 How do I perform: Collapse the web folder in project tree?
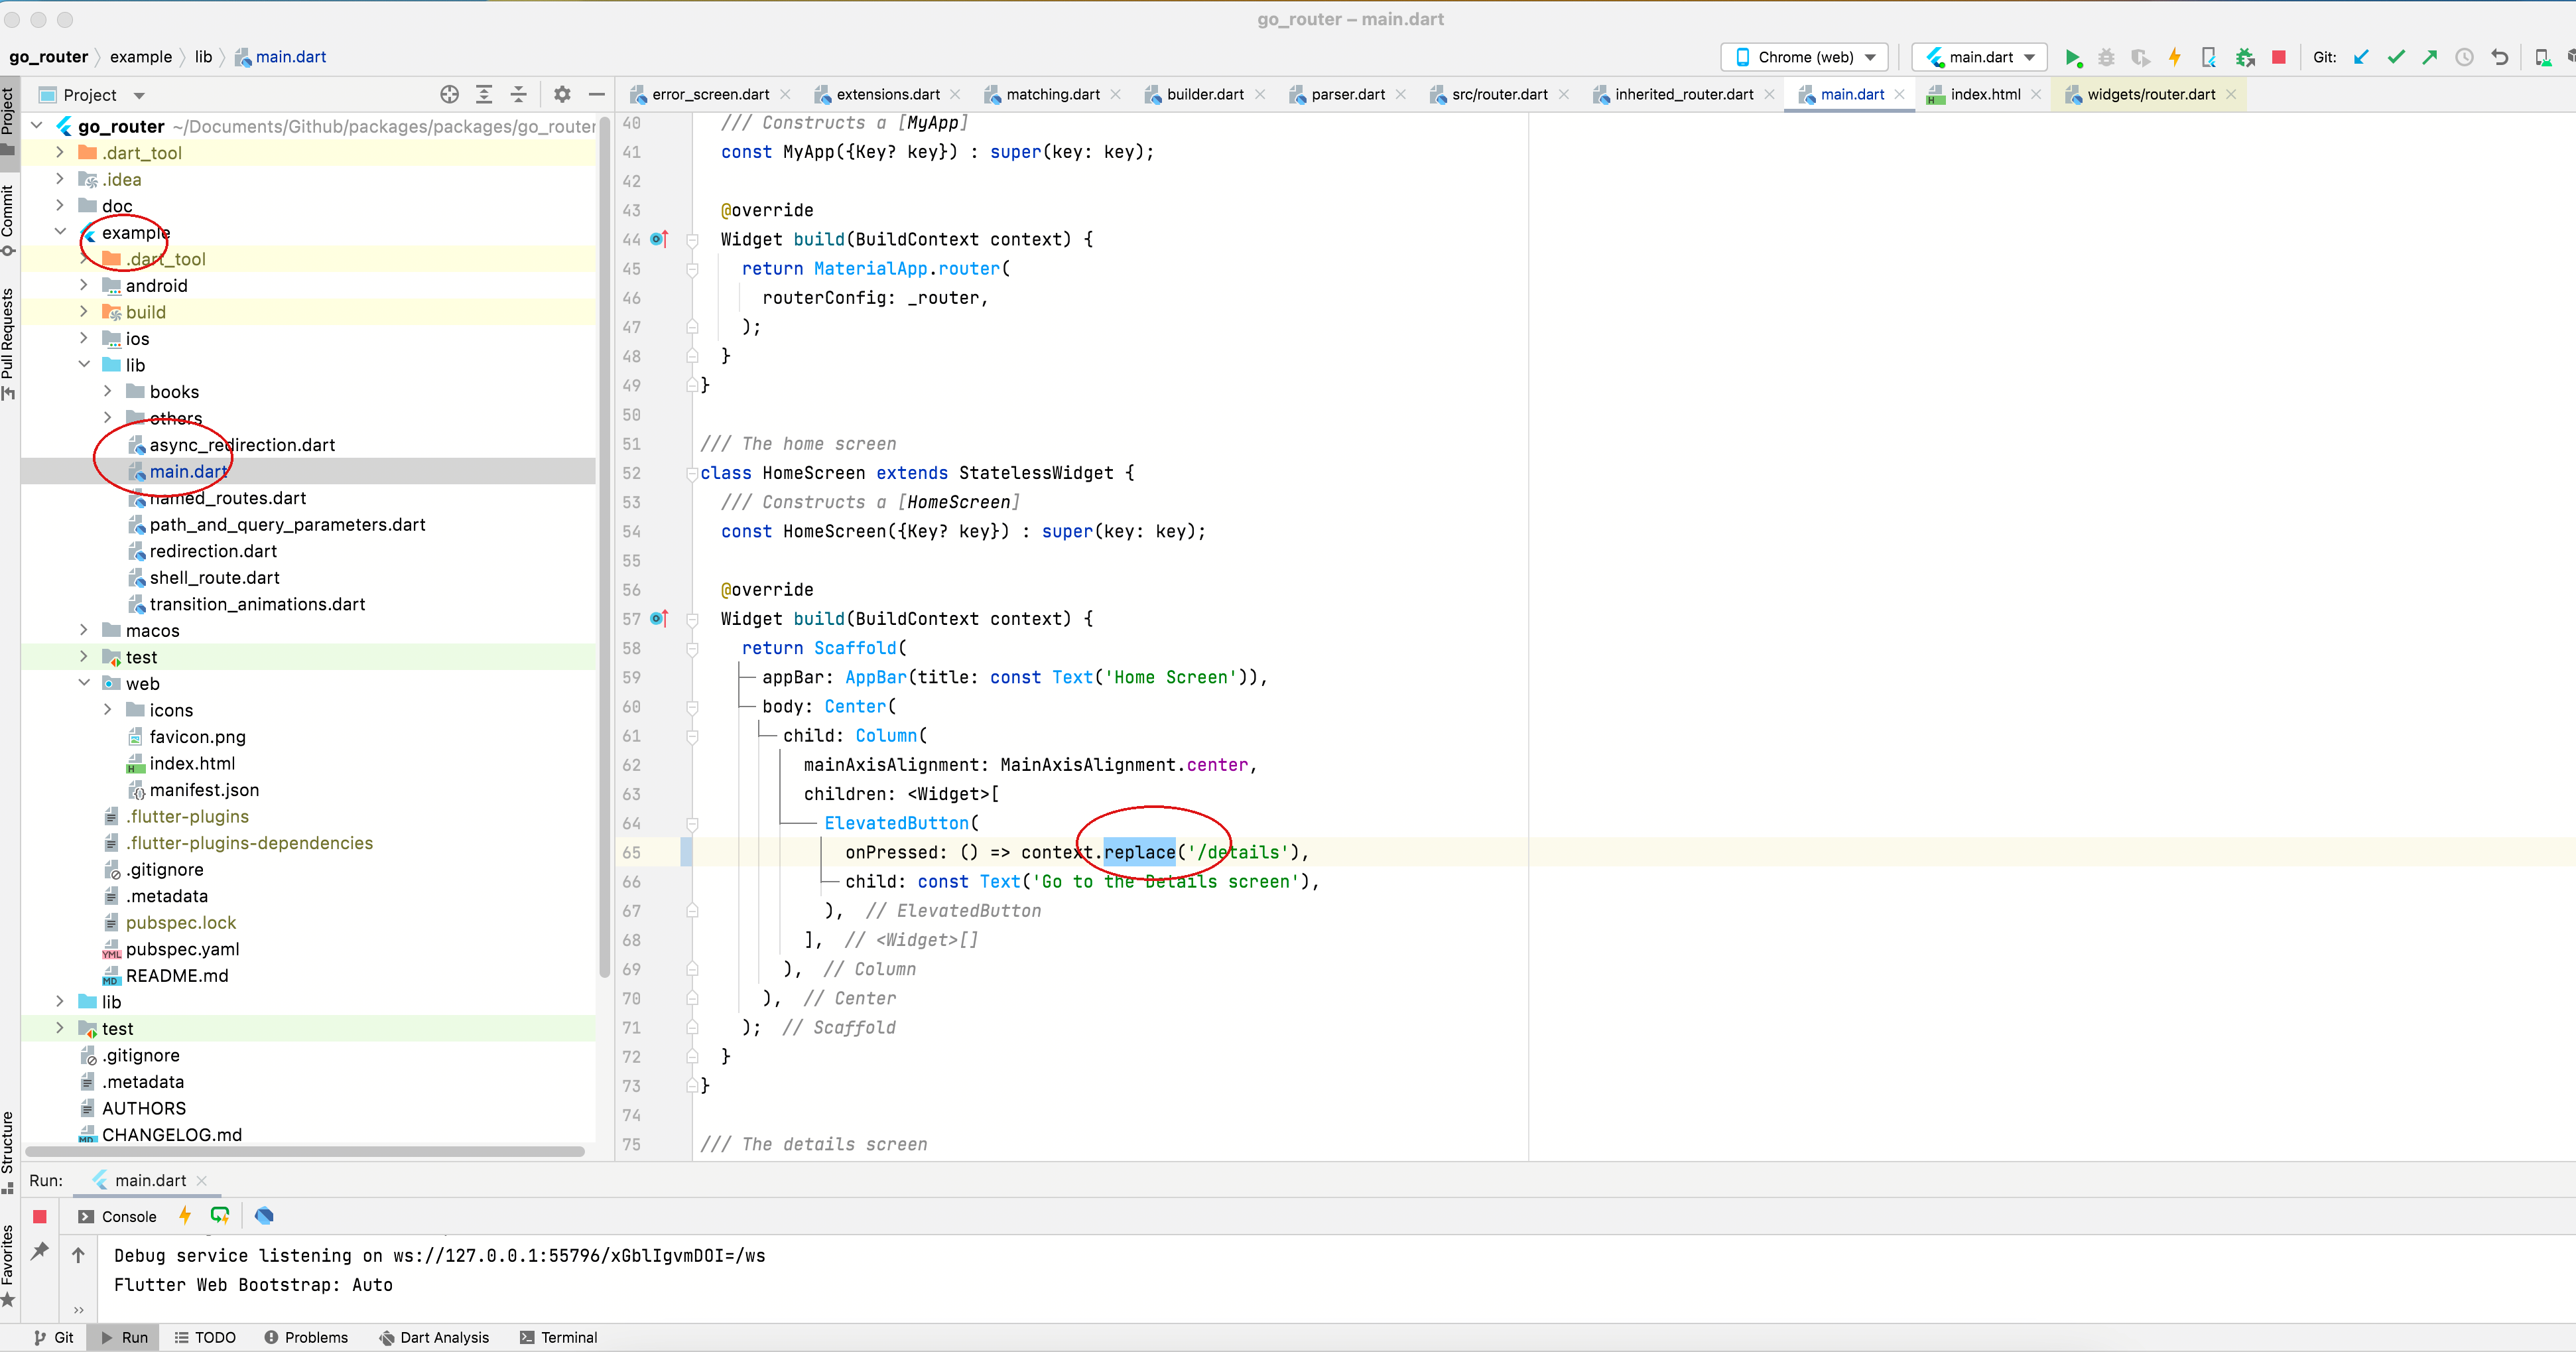[x=84, y=683]
